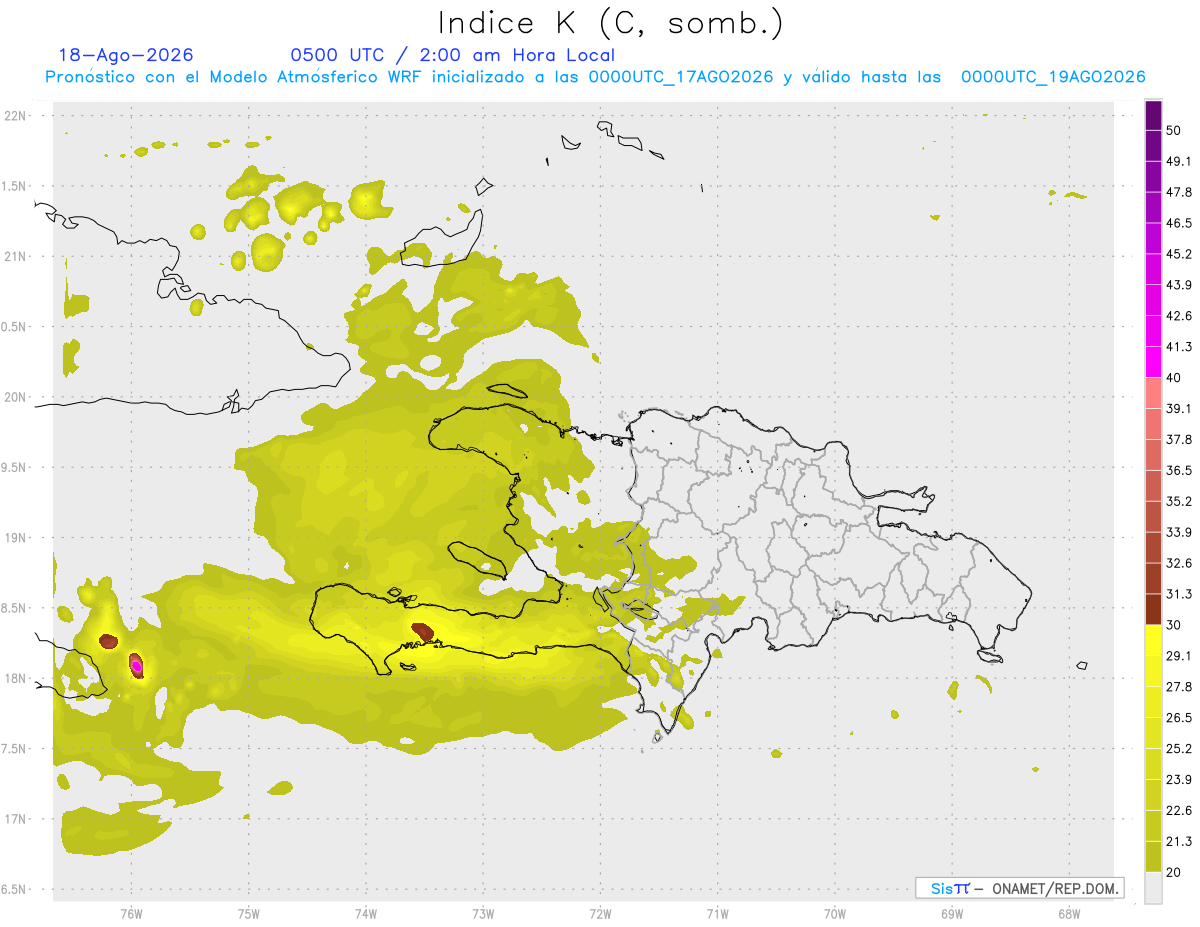
Task: Click the legend value 20
Action: pyautogui.click(x=1174, y=872)
